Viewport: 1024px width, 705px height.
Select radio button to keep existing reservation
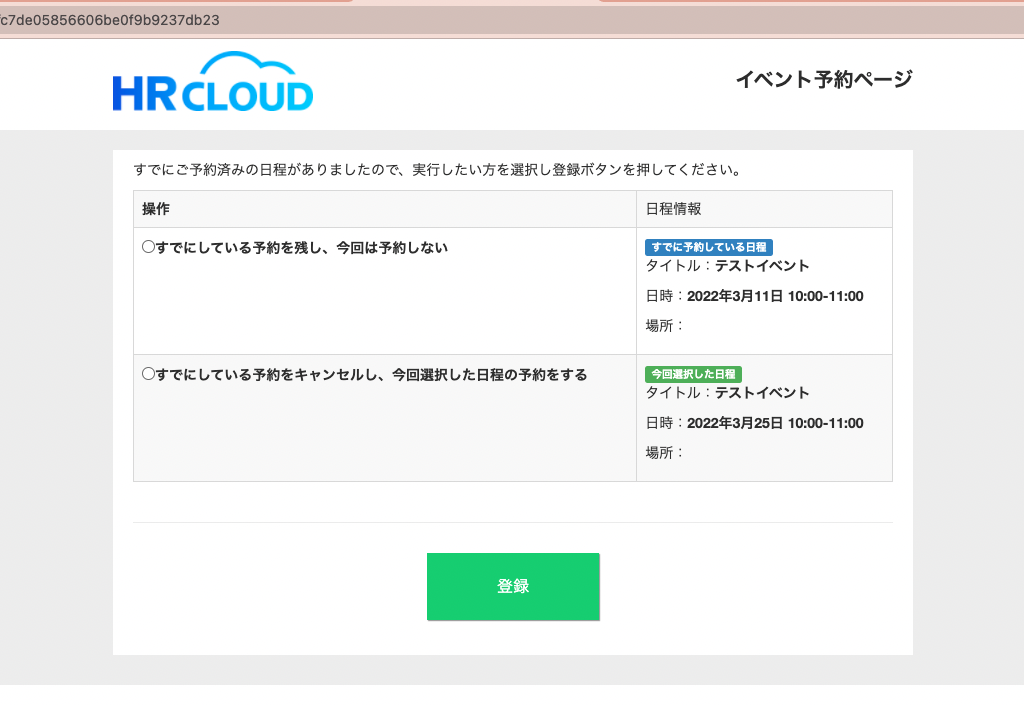coord(148,247)
